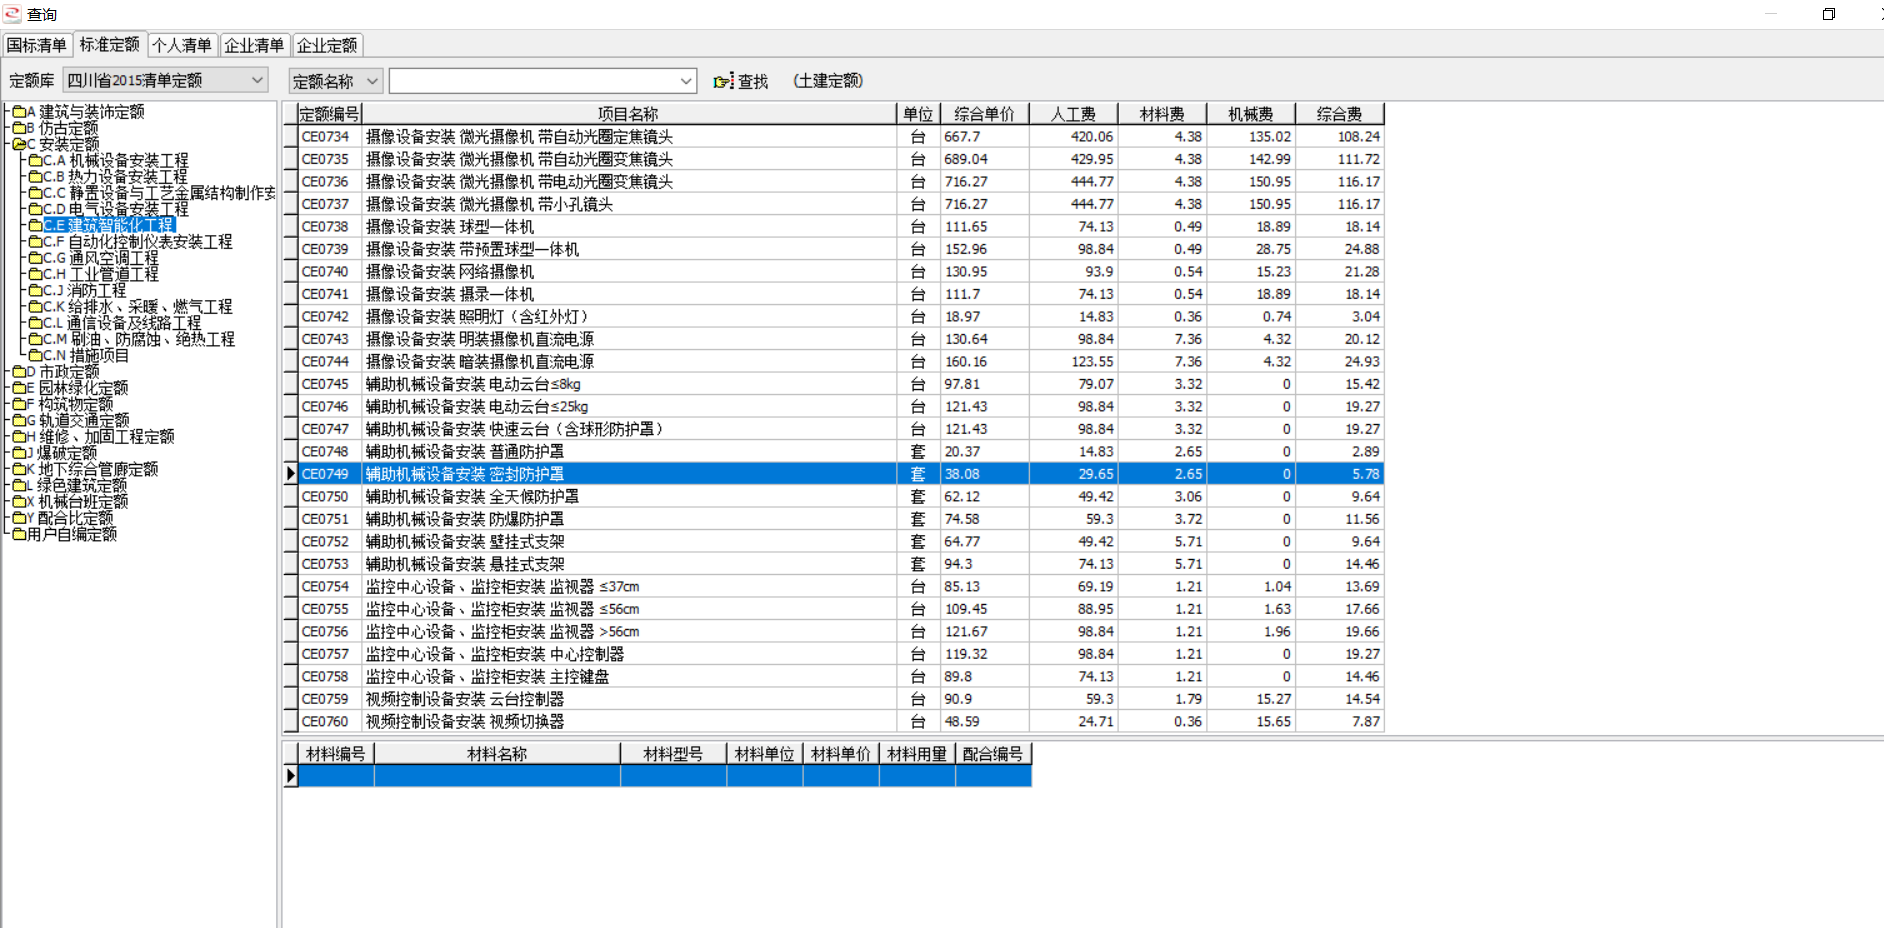Select row CE0751 防爆防护罩
The height and width of the screenshot is (928, 1884).
coord(841,519)
